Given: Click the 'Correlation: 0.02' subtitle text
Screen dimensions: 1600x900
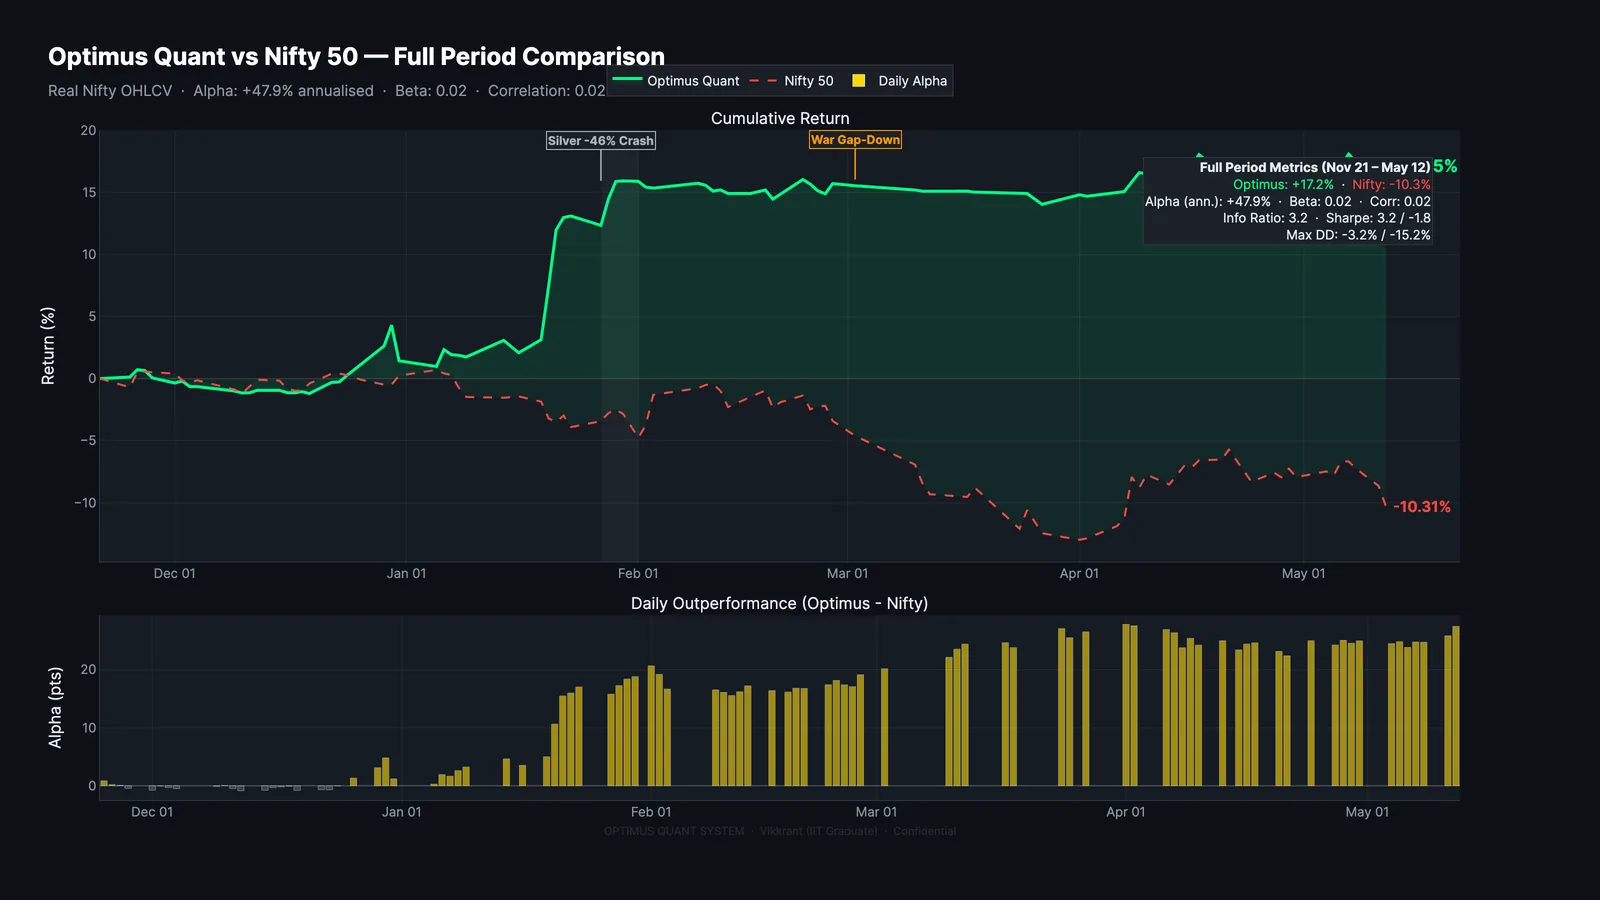Looking at the screenshot, I should coord(547,91).
